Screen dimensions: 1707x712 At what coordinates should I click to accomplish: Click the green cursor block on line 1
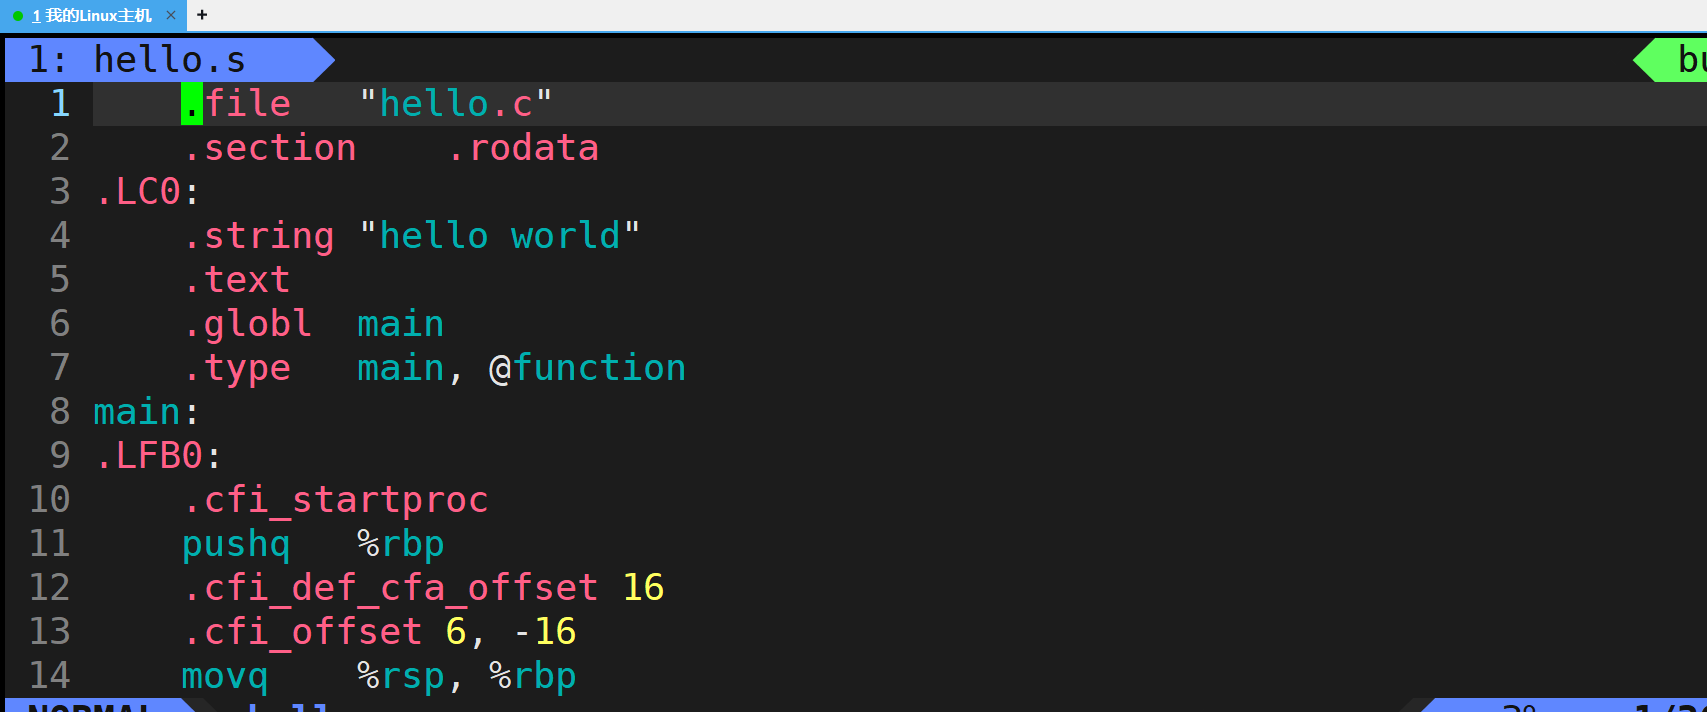click(x=191, y=104)
